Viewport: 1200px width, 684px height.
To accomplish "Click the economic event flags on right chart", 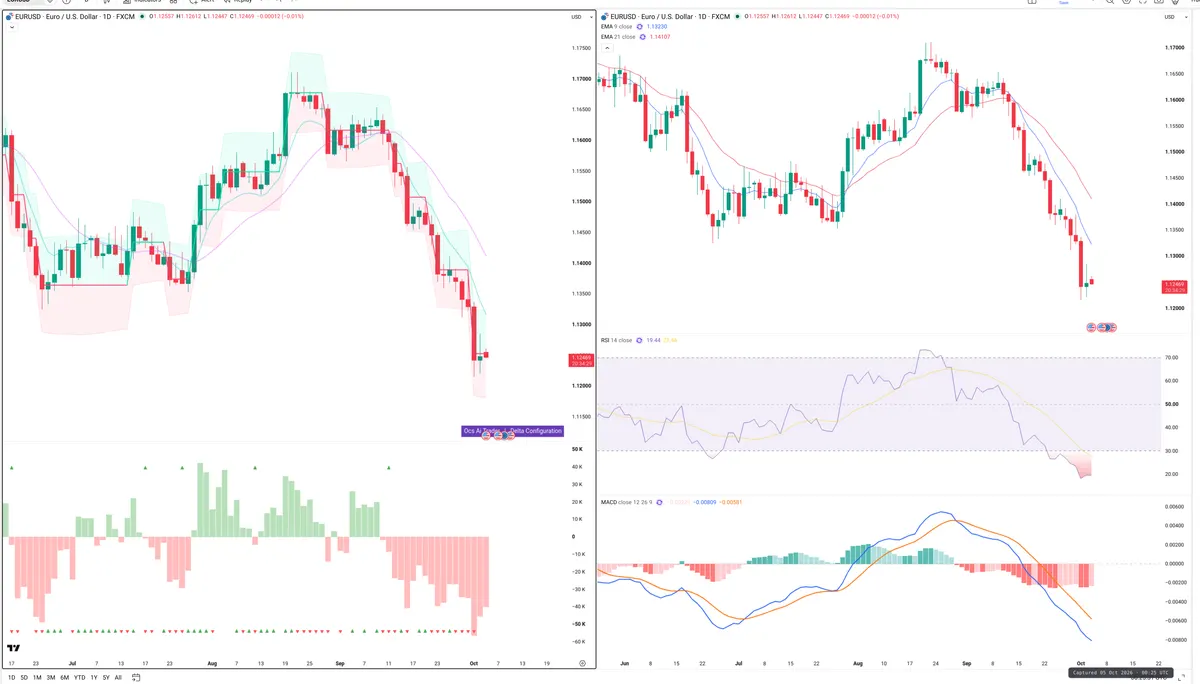I will [1103, 328].
